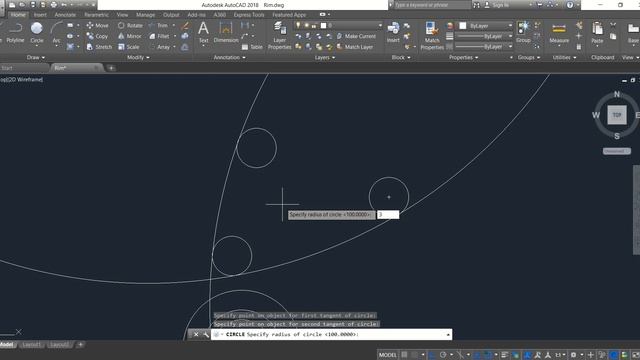Click the Match Properties tool
640x360 pixels.
pyautogui.click(x=432, y=36)
